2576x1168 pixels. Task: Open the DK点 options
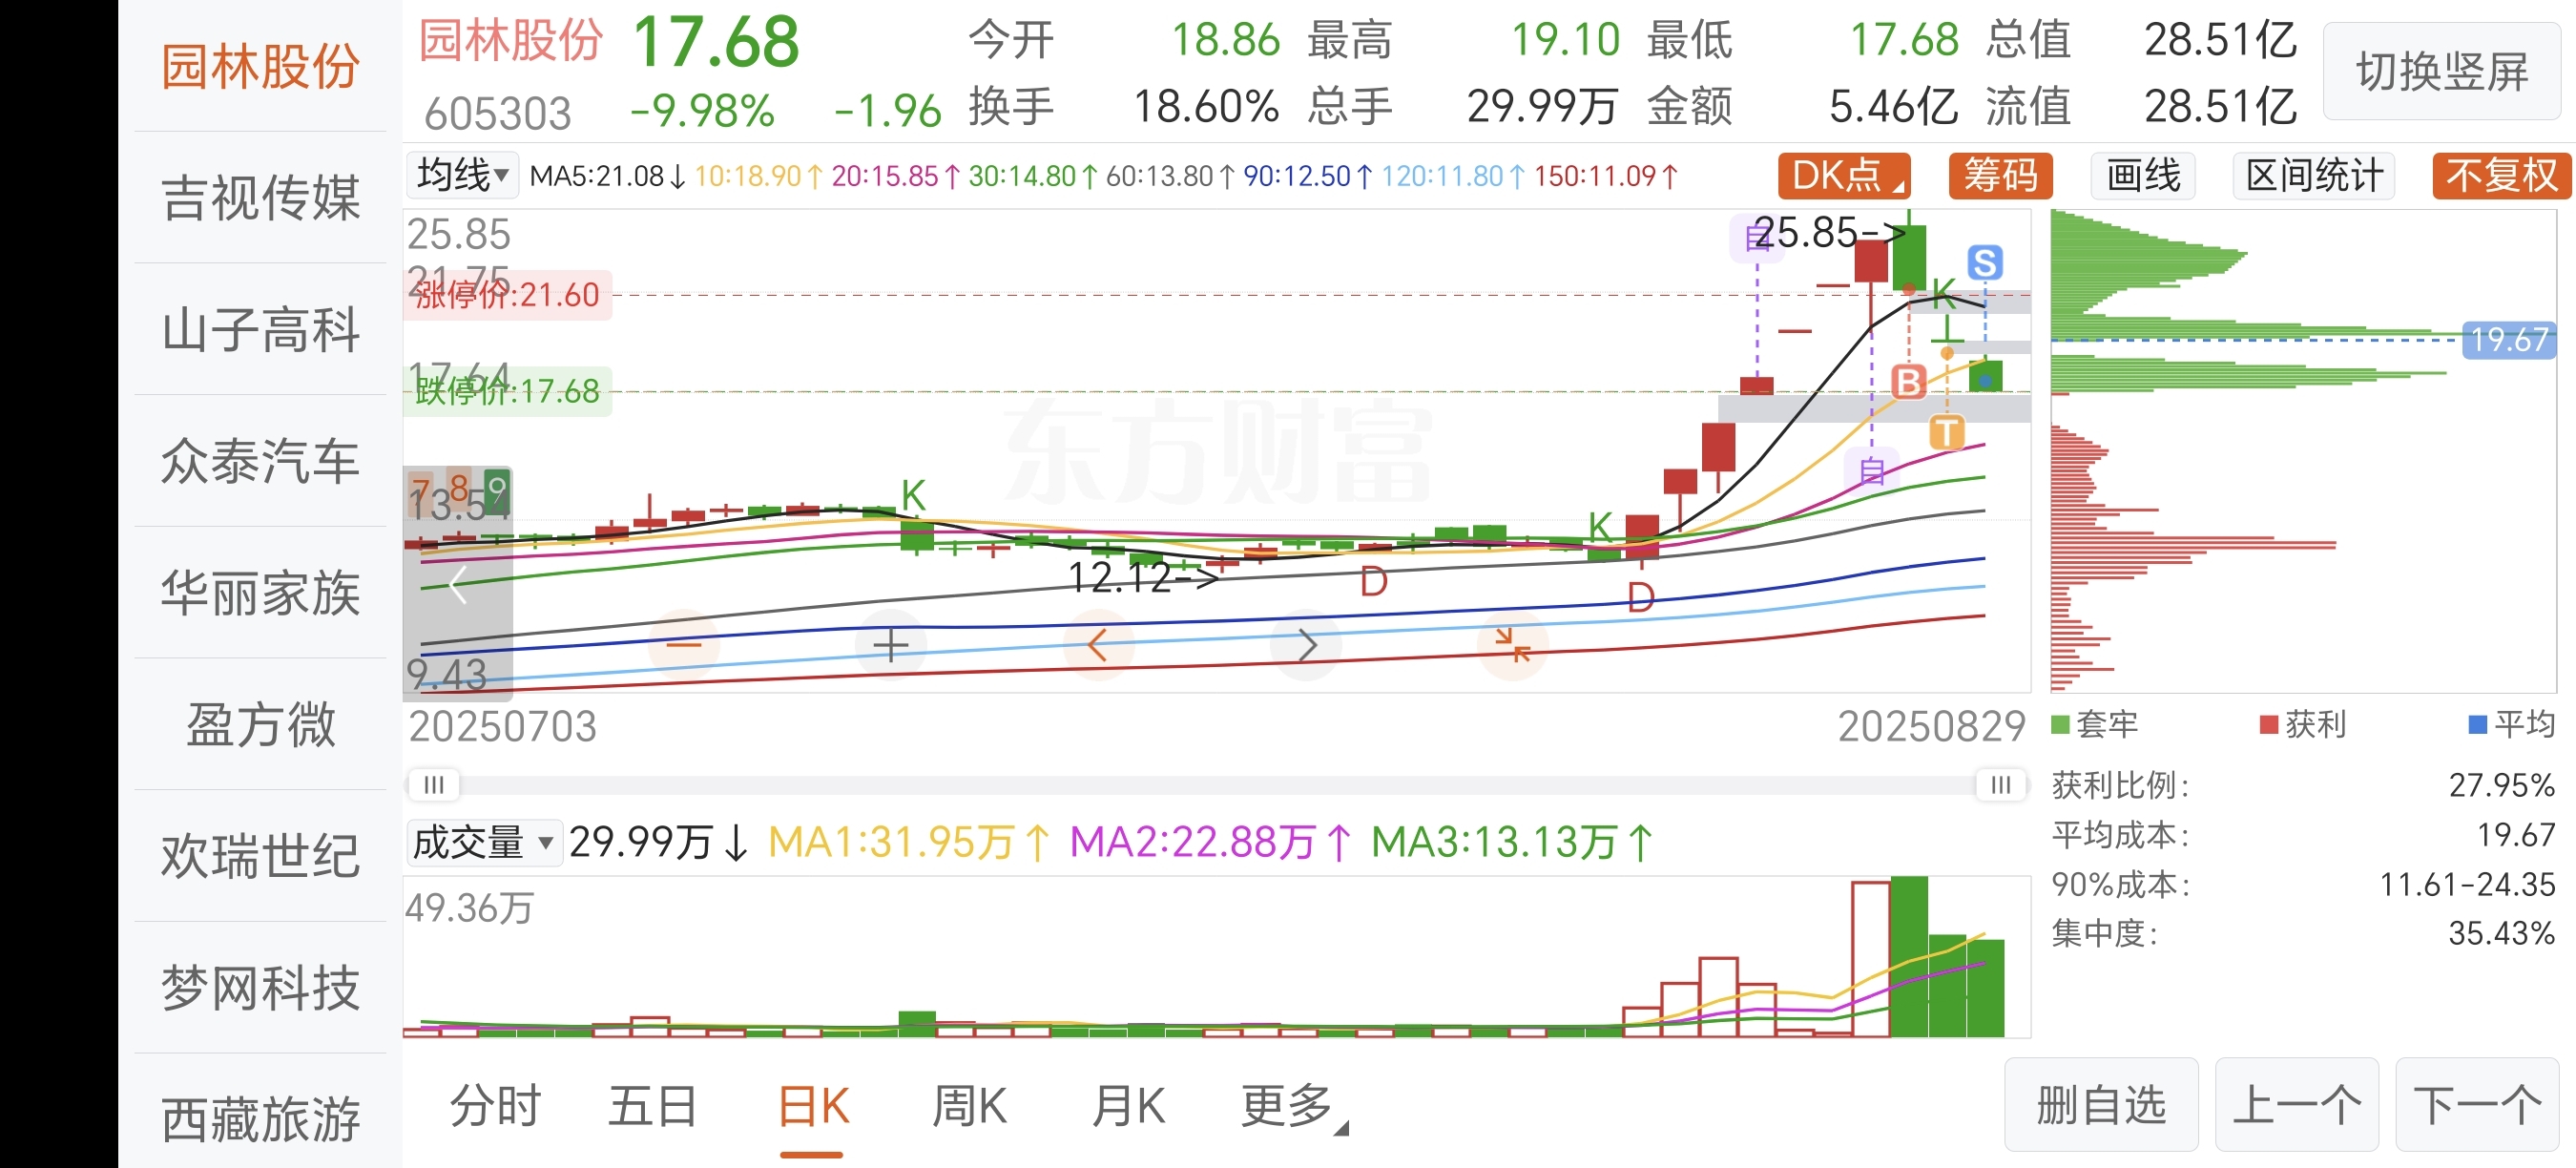tap(1845, 176)
